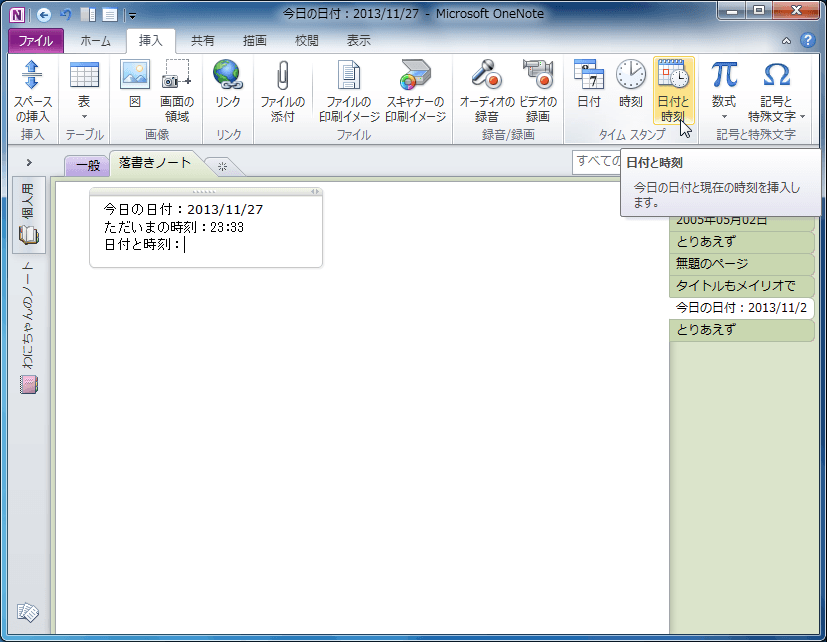Open Symbols (記号と特殊文字) dropdown

(776, 91)
